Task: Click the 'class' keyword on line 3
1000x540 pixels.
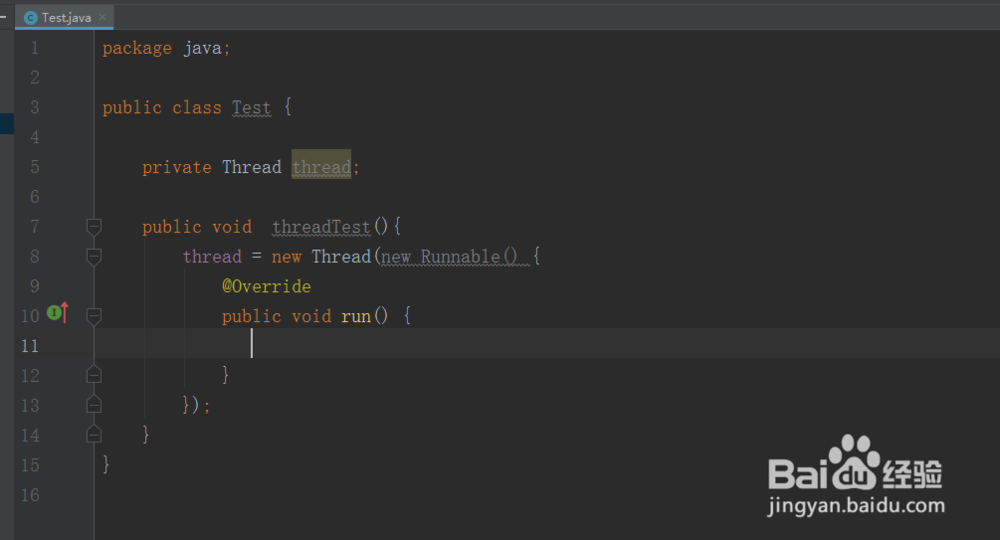Action: point(197,108)
